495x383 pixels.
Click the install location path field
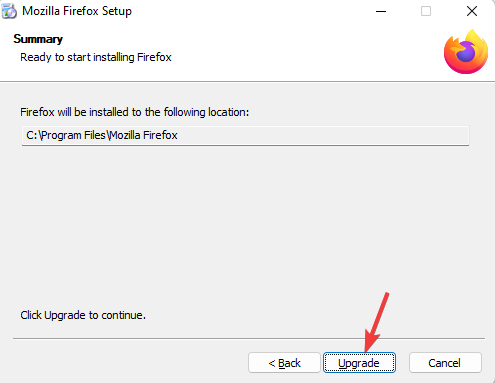coord(245,135)
